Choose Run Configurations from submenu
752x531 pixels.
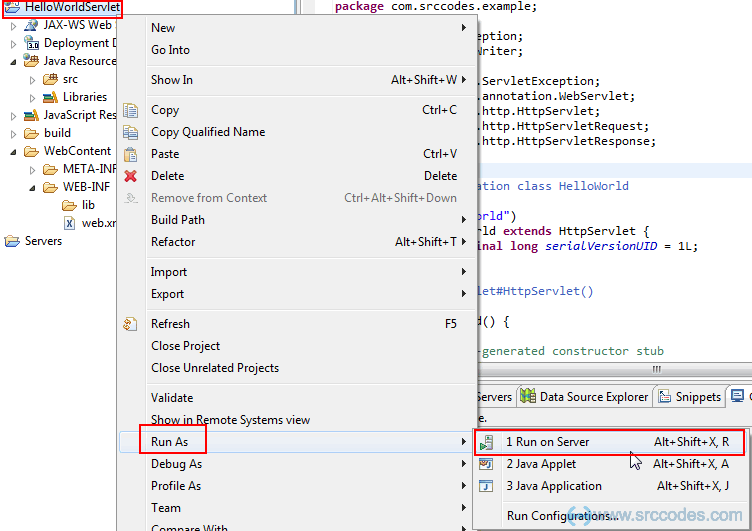point(562,516)
